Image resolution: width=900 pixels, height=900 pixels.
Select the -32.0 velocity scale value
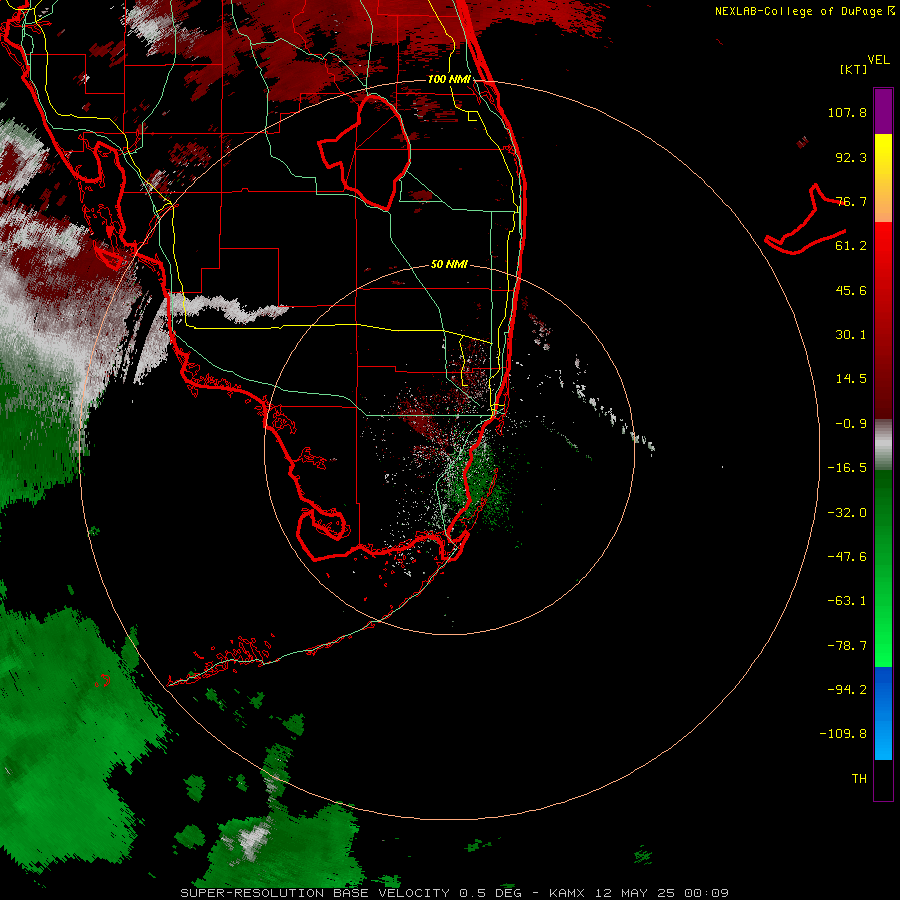click(x=847, y=513)
